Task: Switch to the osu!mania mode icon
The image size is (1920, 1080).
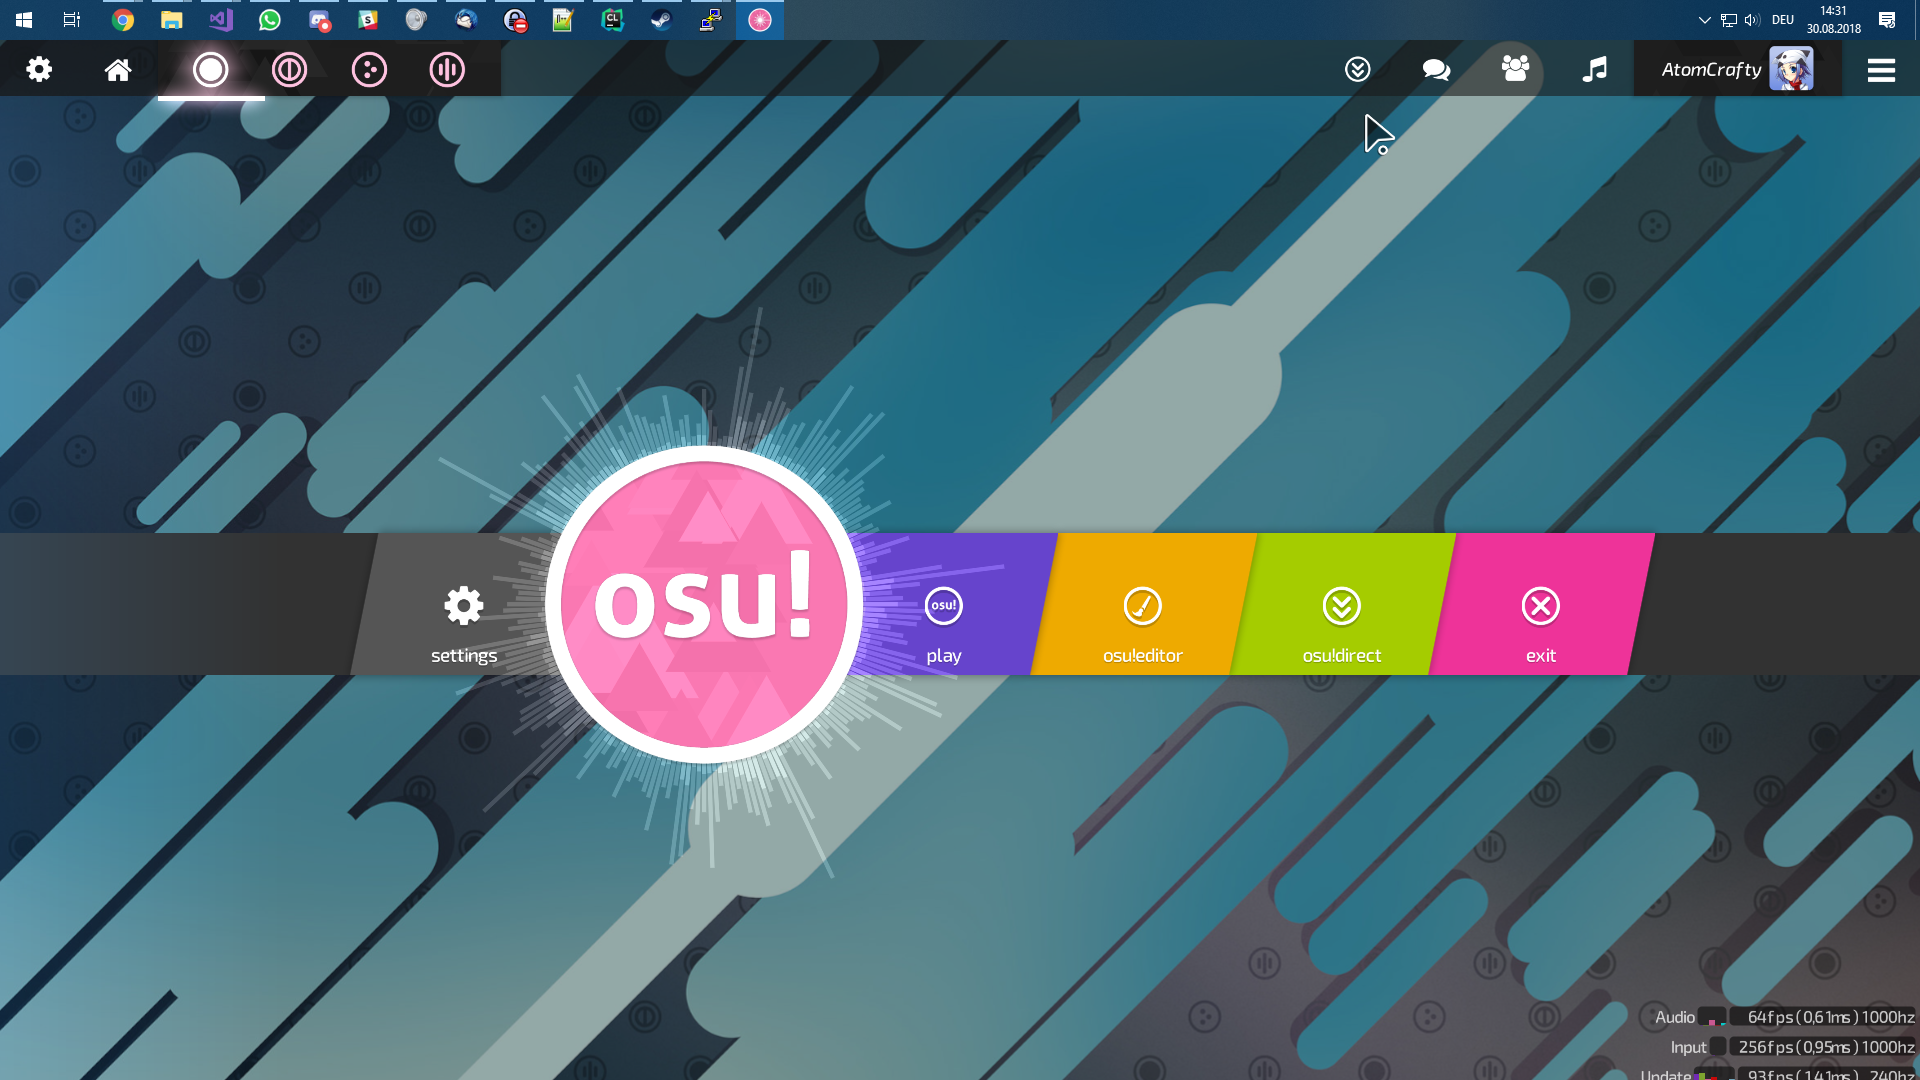Action: [446, 69]
